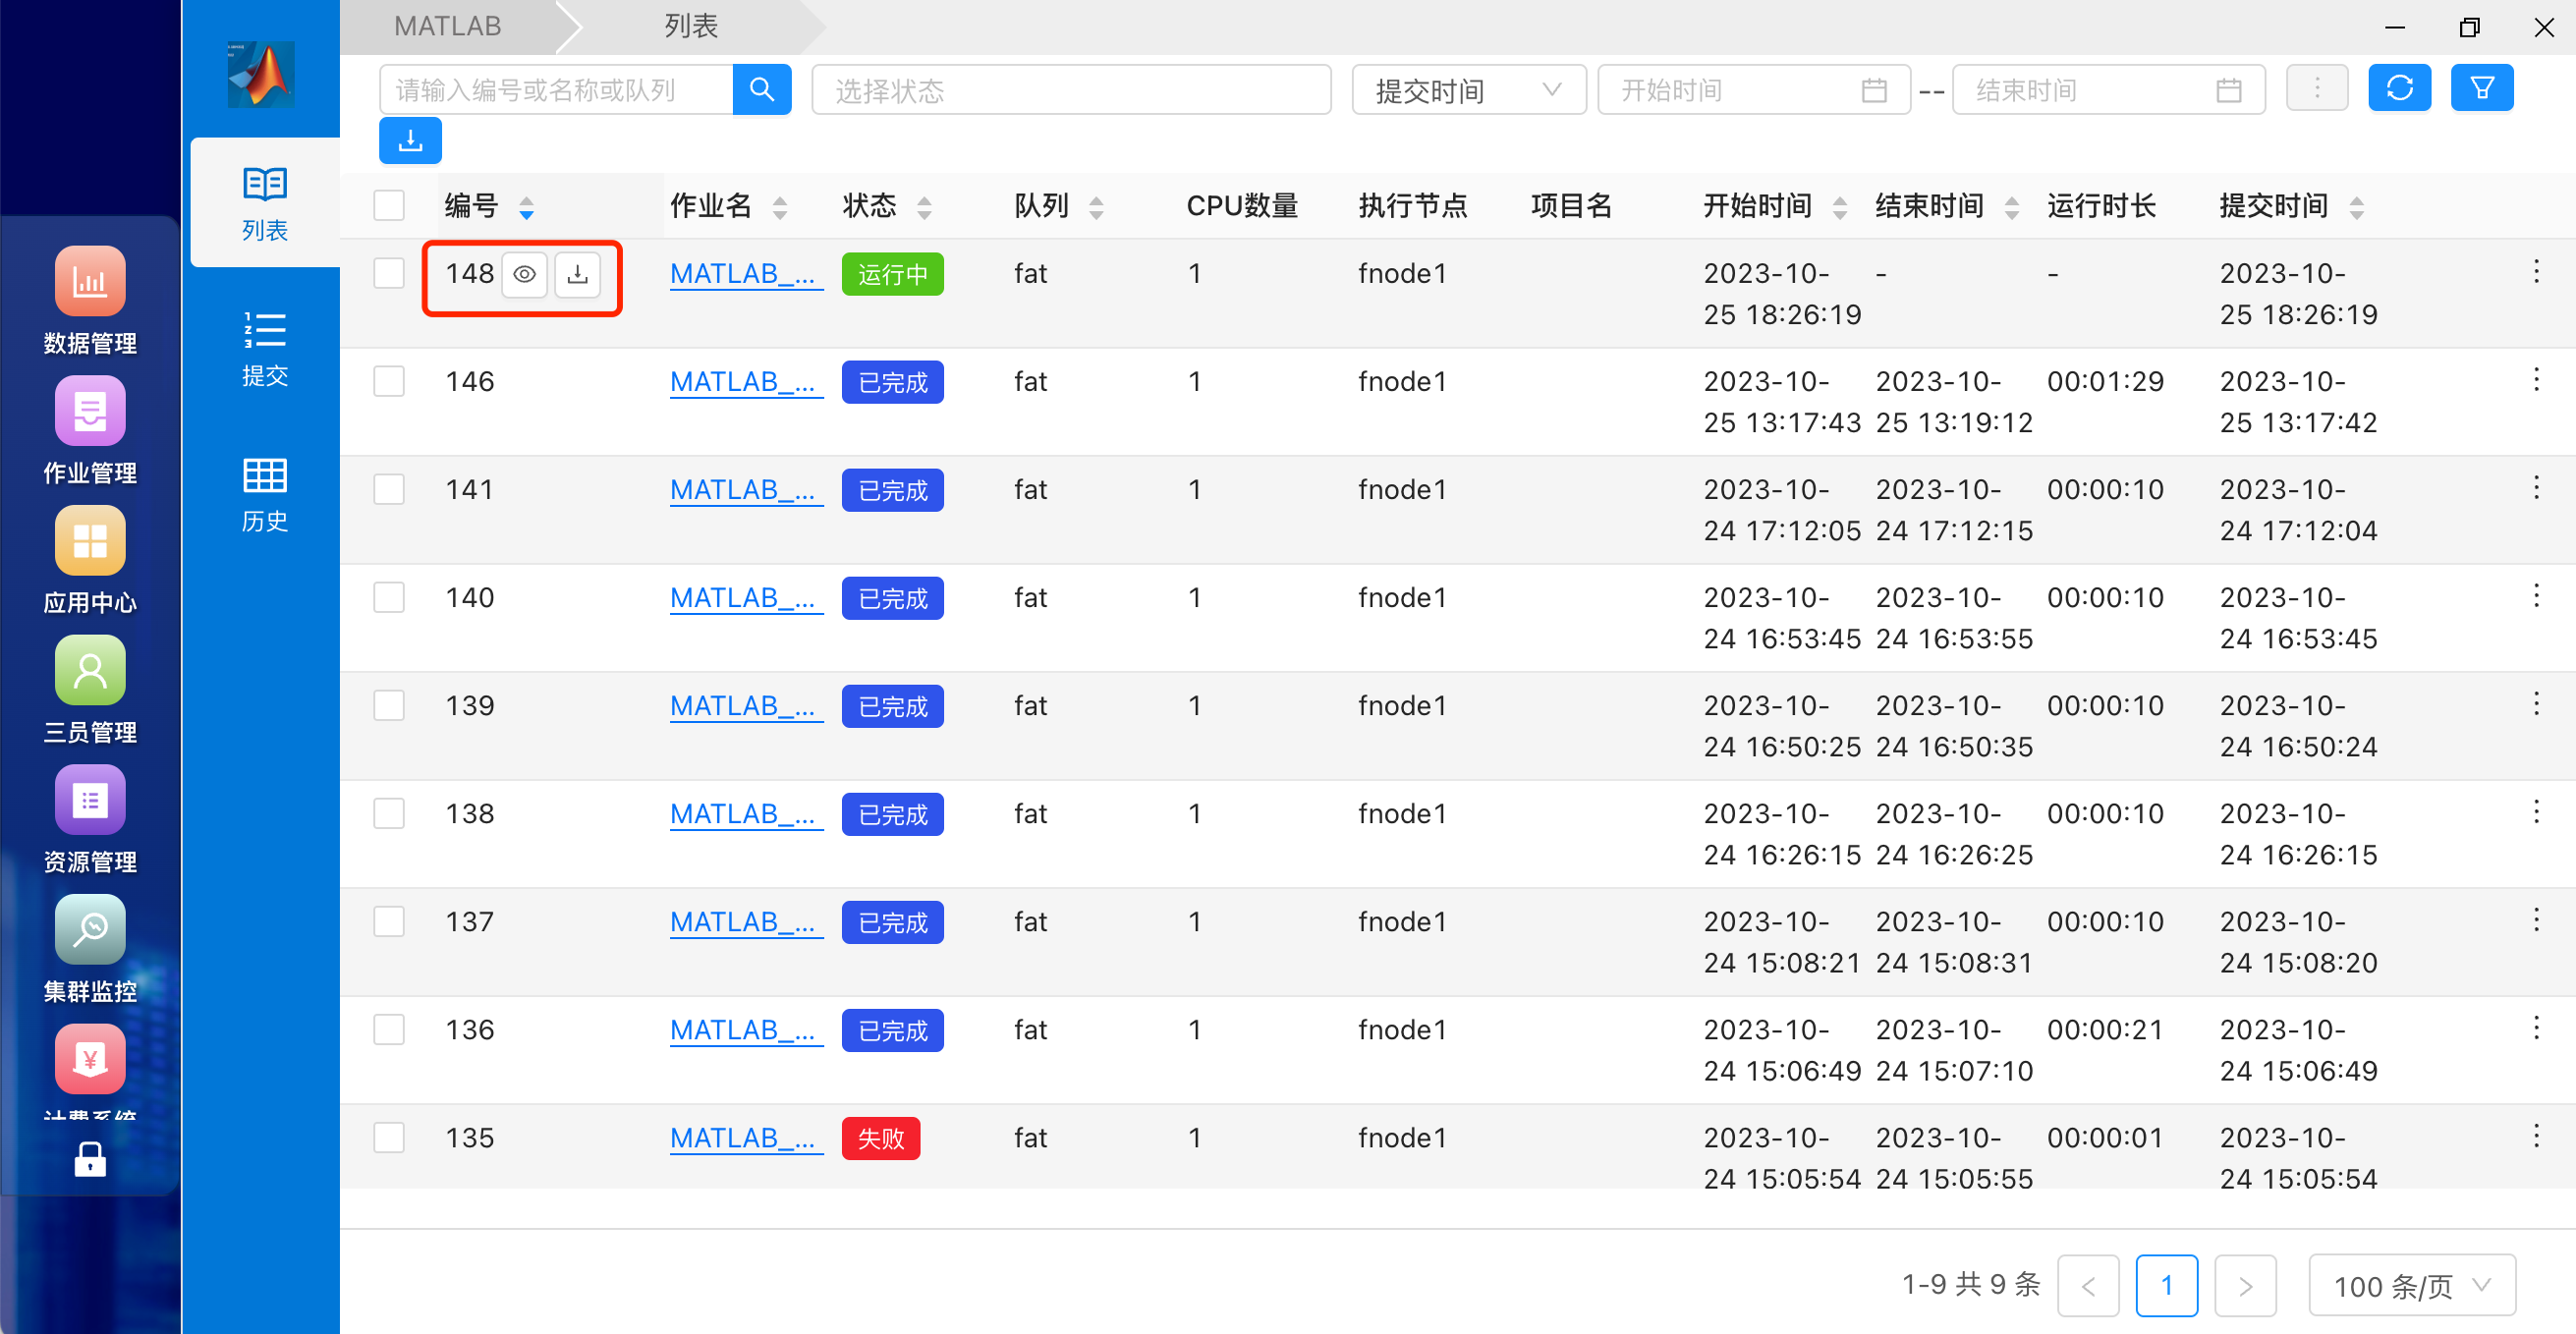Sort by 开始时间 column
The height and width of the screenshot is (1334, 2576).
(1840, 207)
